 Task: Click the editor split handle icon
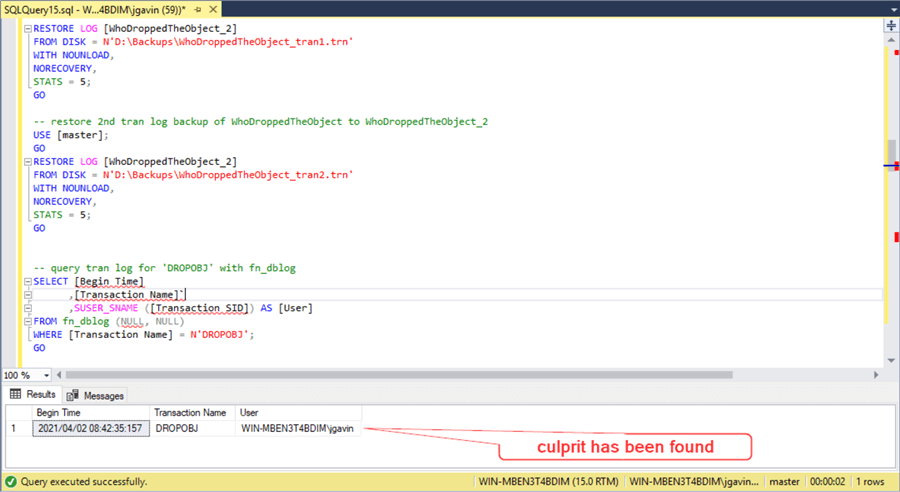[x=890, y=25]
